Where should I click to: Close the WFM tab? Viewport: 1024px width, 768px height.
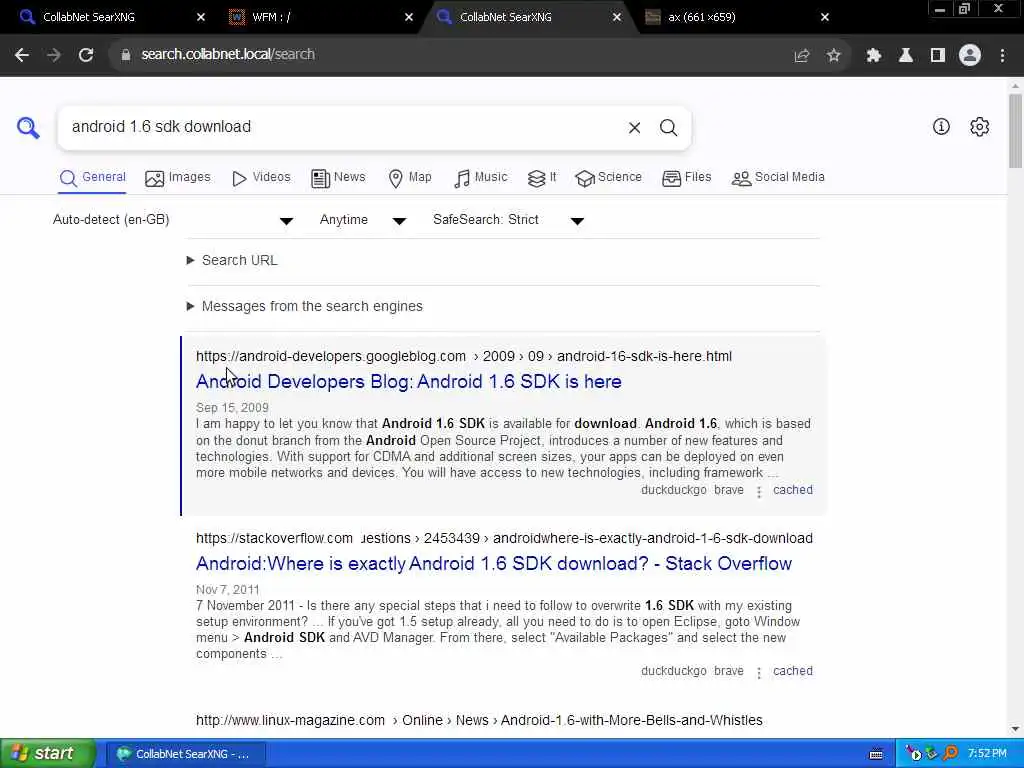[409, 17]
